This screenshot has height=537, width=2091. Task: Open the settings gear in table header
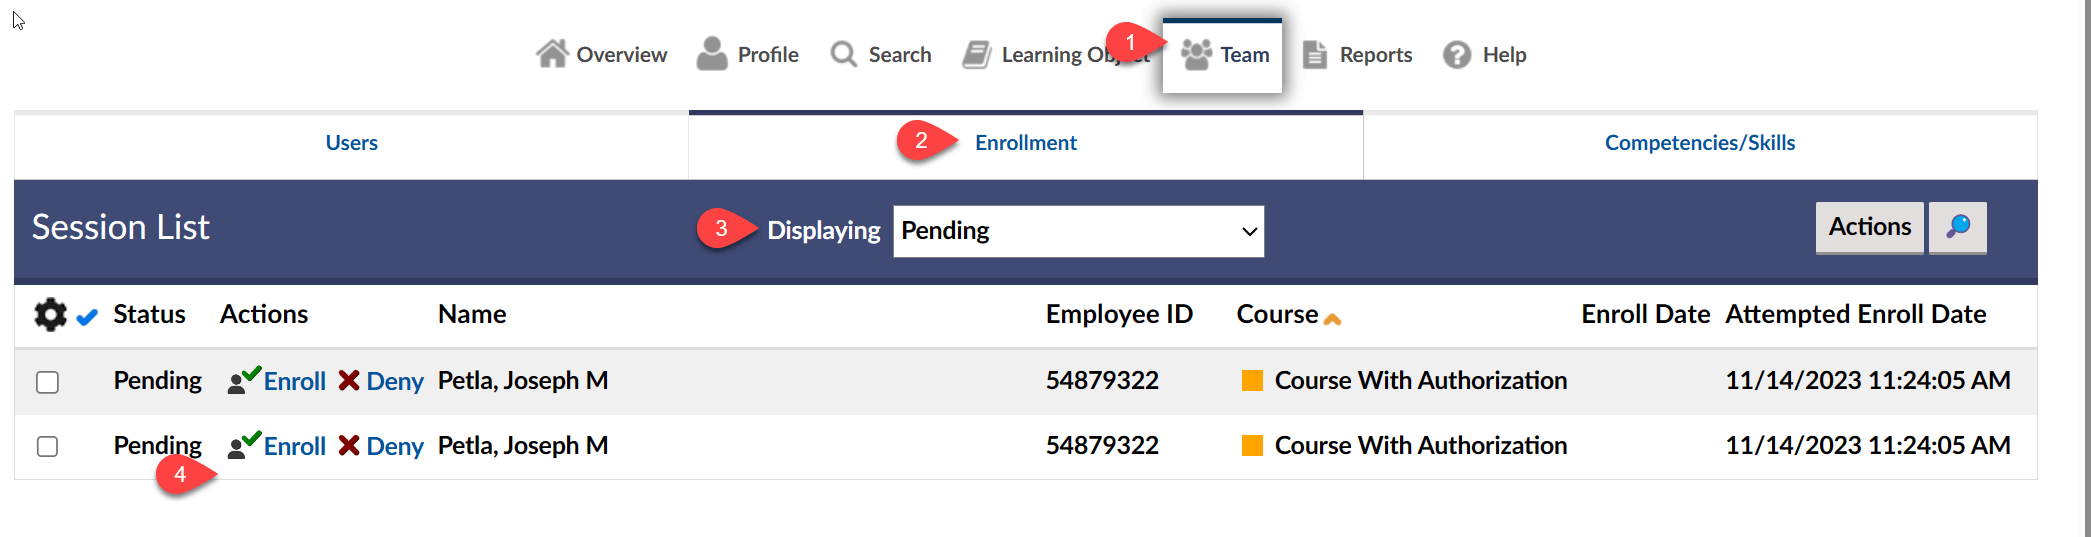[50, 314]
